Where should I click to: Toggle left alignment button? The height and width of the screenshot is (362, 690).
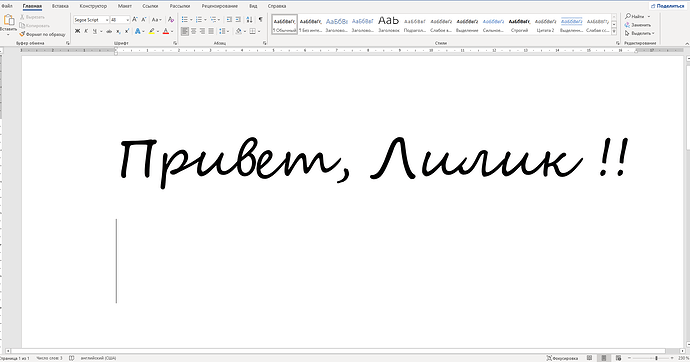[x=185, y=31]
